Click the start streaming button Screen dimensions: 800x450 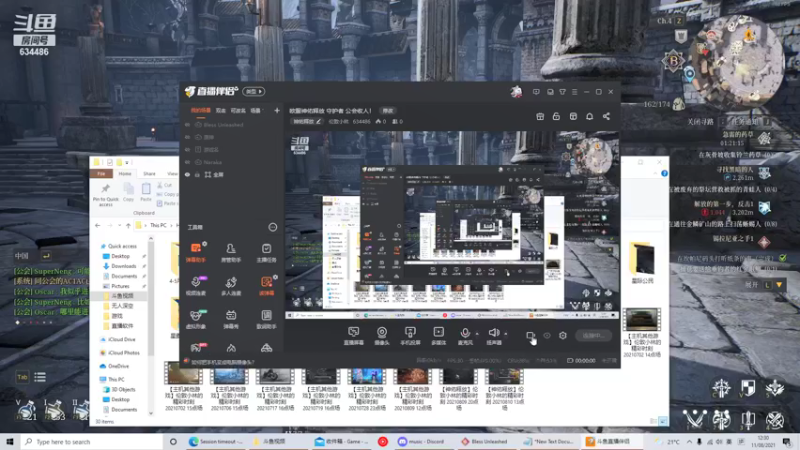click(x=593, y=335)
